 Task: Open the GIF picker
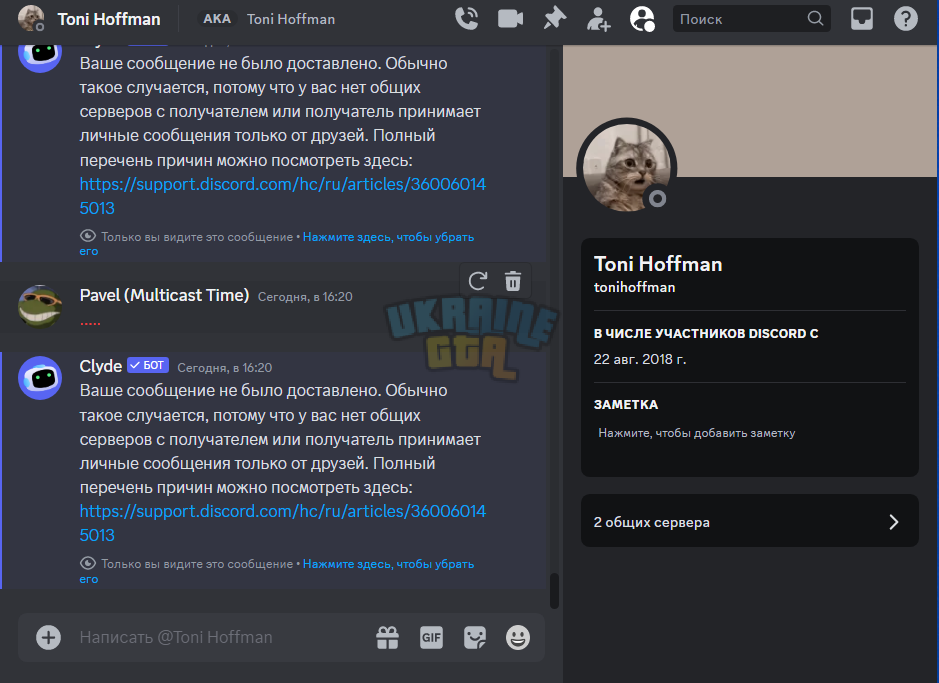coord(431,638)
